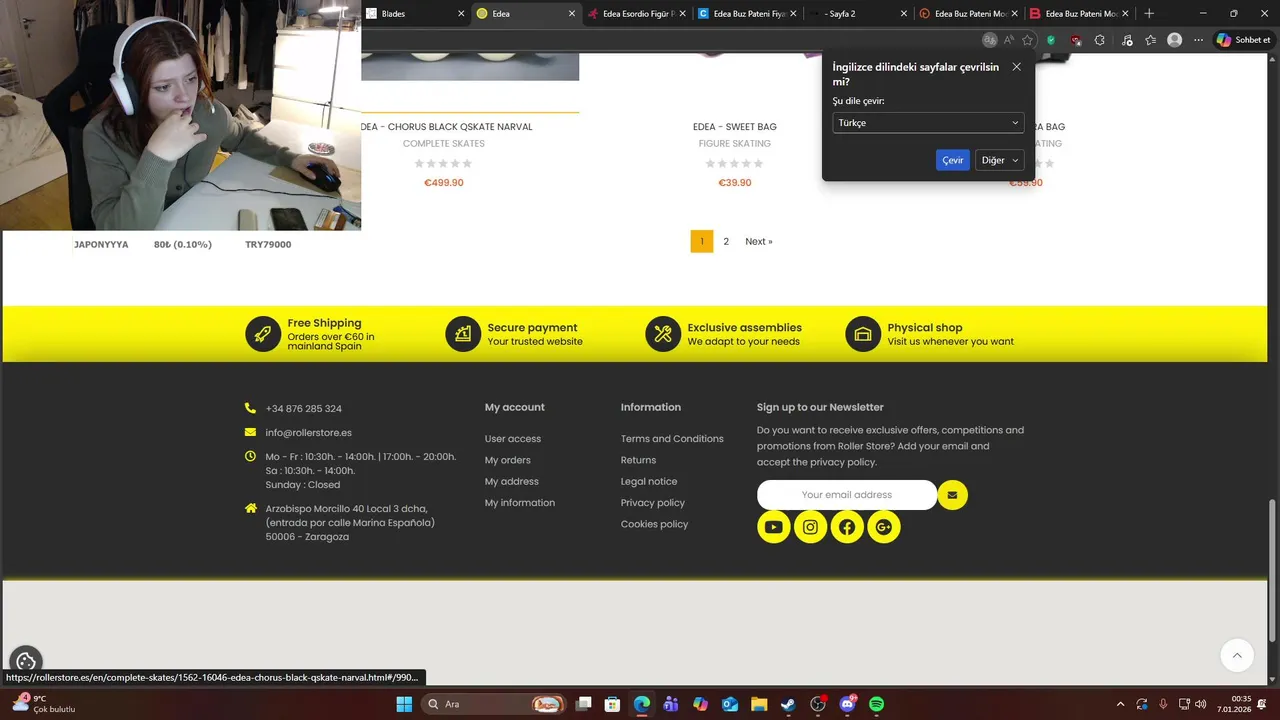
Task: Open the Returns link
Action: [x=638, y=460]
